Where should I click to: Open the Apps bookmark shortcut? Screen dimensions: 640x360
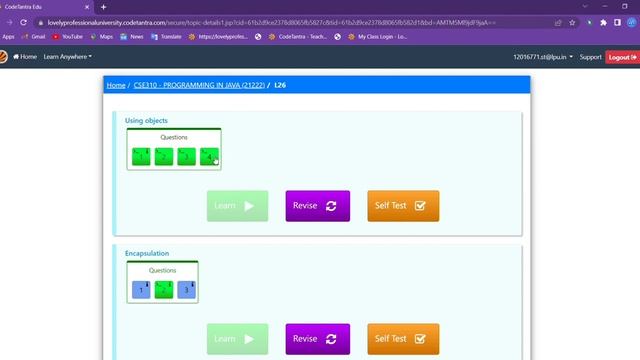click(x=8, y=37)
